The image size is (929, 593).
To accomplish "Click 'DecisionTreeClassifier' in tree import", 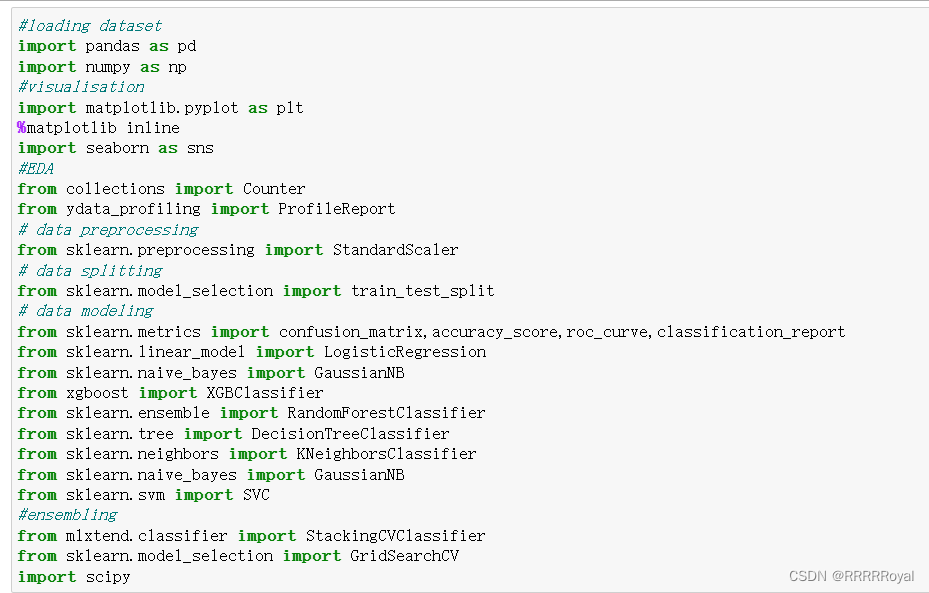I will (350, 434).
